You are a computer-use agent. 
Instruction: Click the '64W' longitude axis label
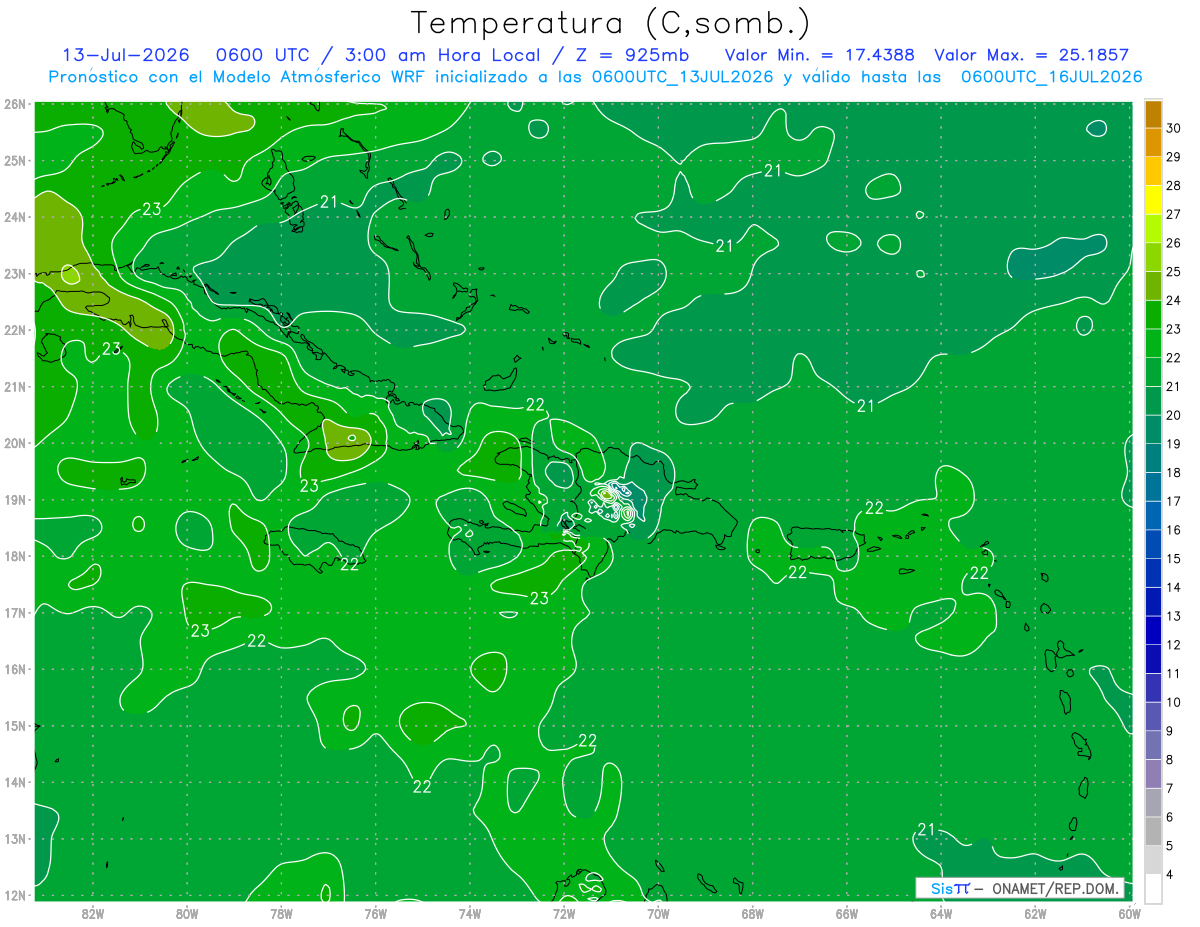(x=941, y=912)
